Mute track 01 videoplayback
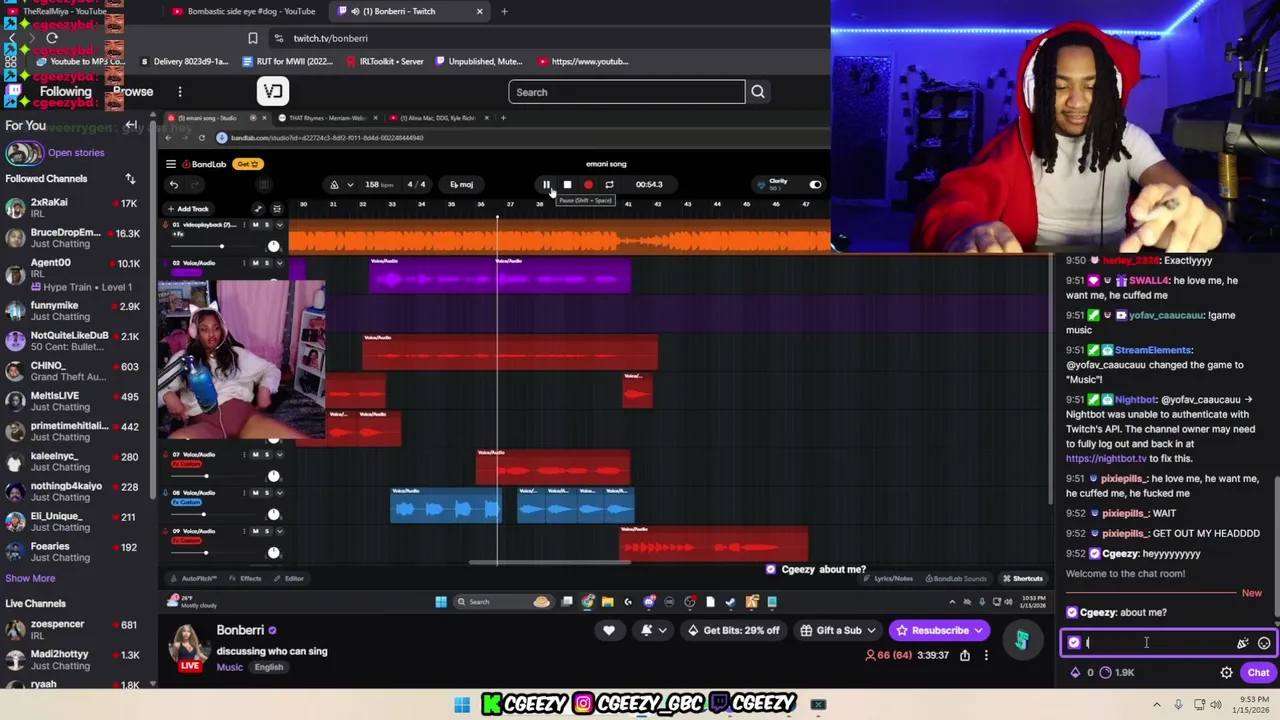1280x720 pixels. pos(254,224)
